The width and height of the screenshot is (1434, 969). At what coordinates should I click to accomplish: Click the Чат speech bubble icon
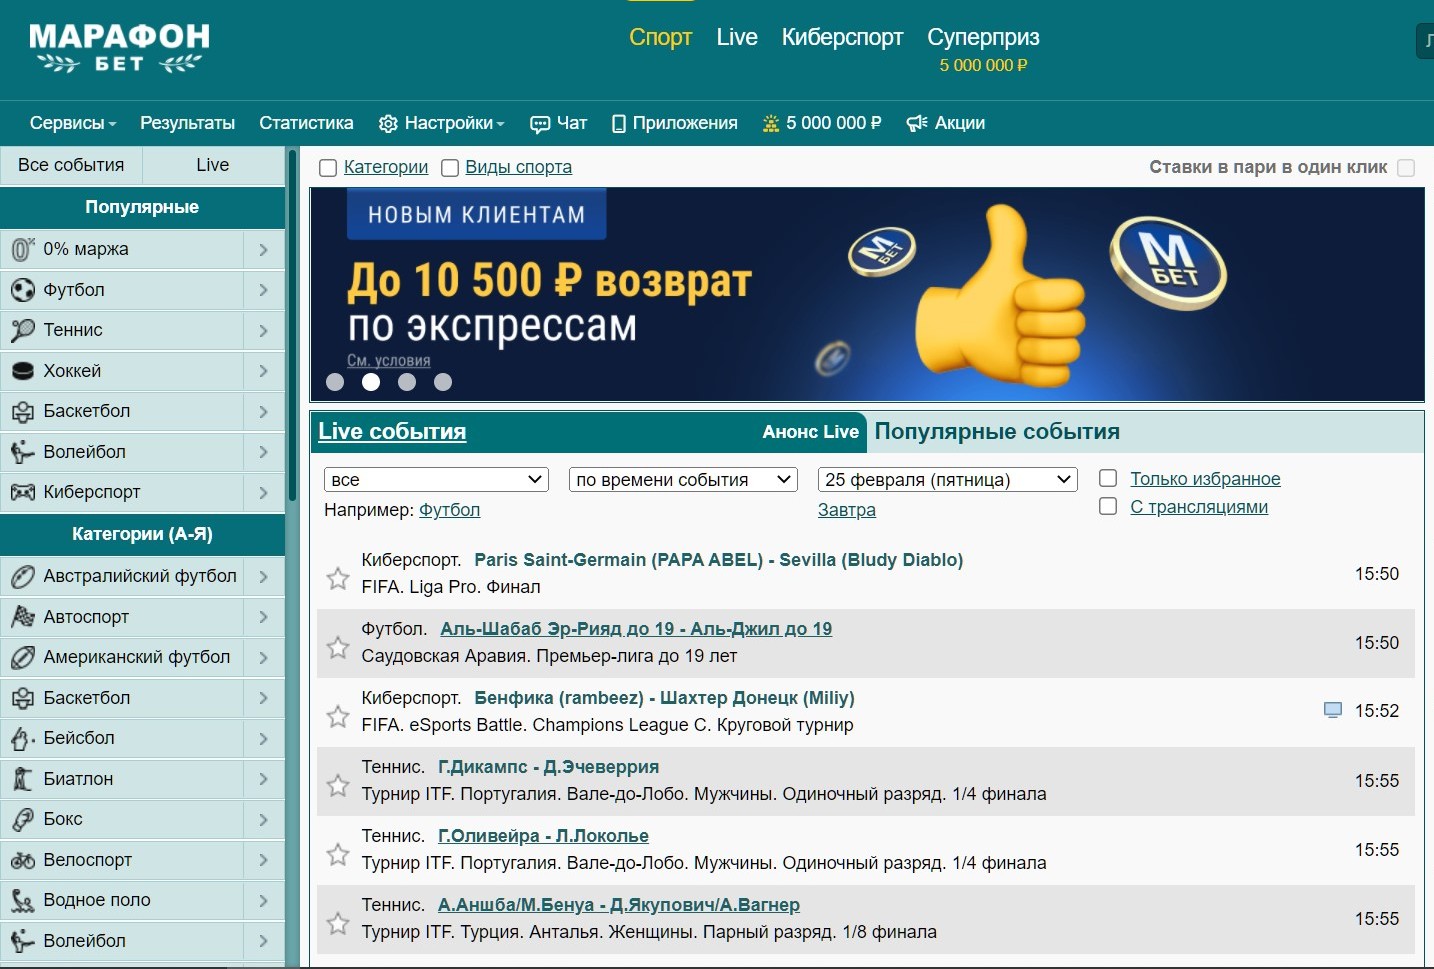(540, 124)
